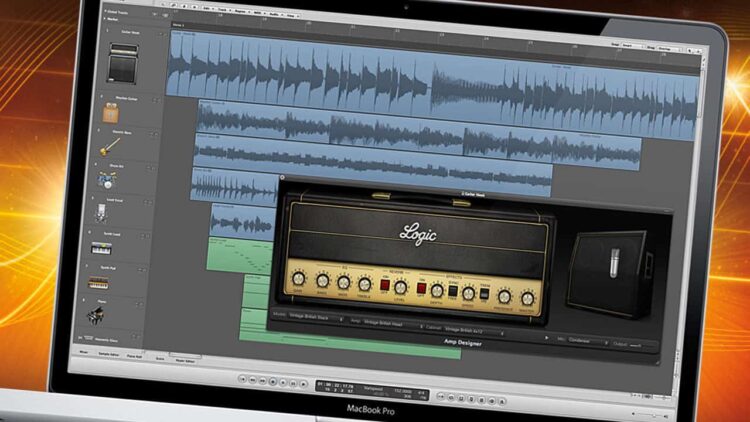Viewport: 750px width, 422px height.
Task: Select the Guitar Stack amp track icon
Action: (x=123, y=63)
